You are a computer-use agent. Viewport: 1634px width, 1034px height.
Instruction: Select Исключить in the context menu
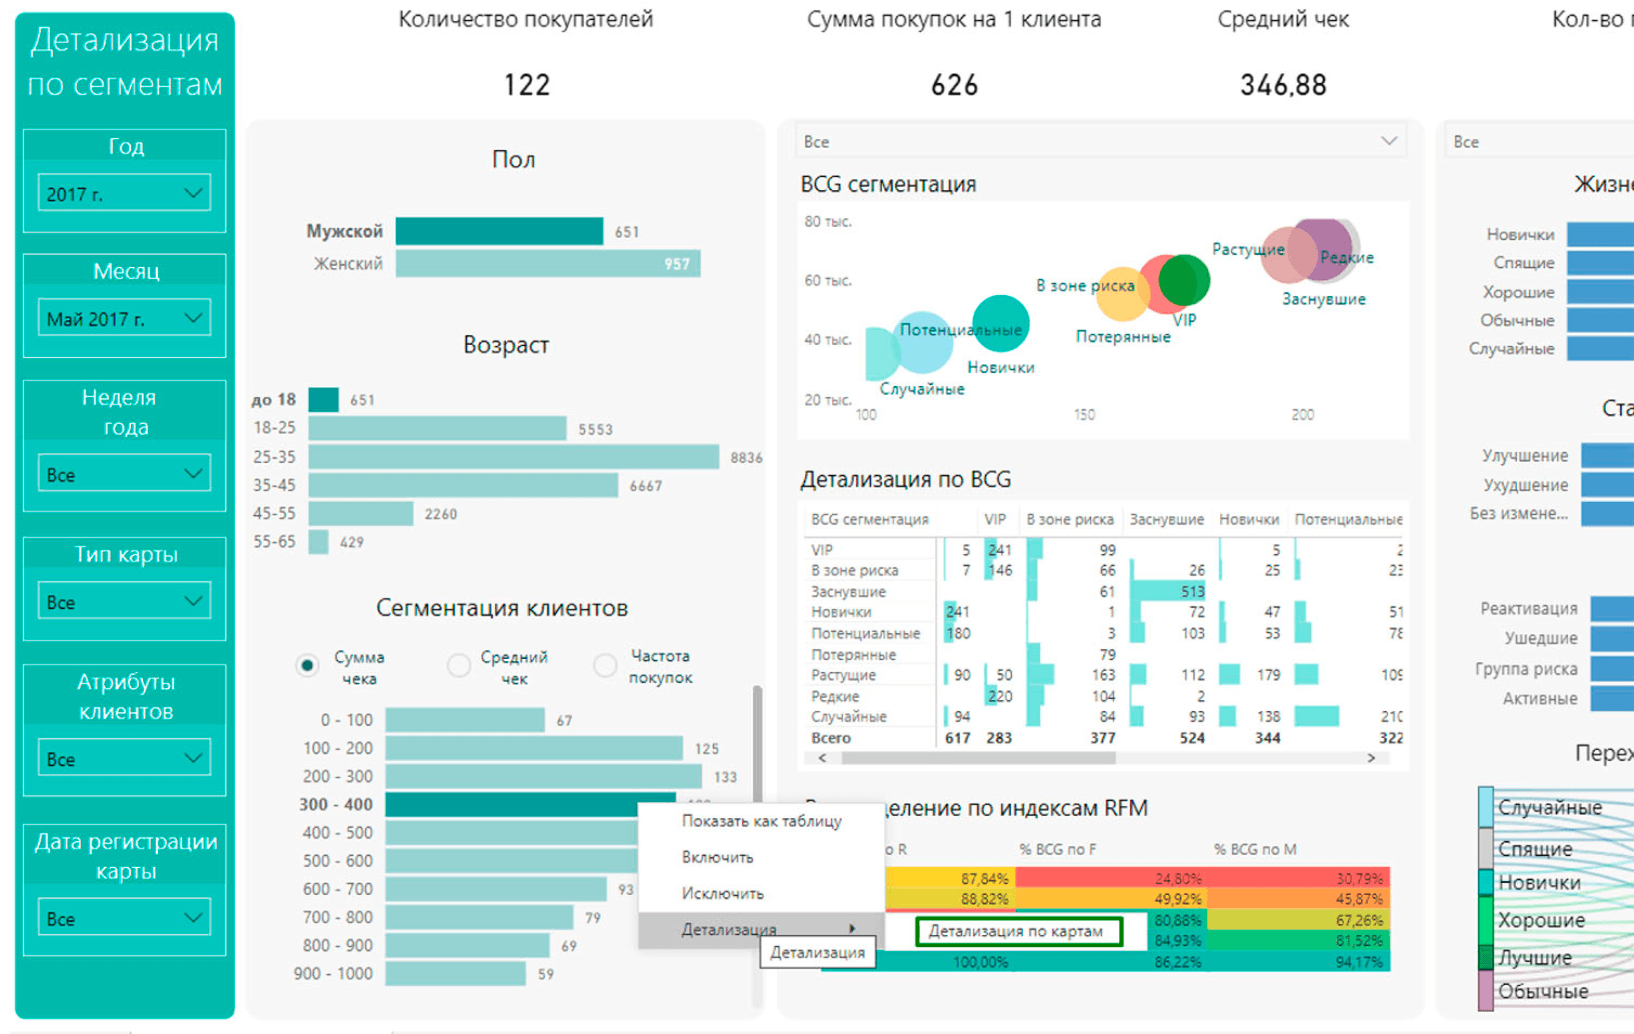pos(722,893)
